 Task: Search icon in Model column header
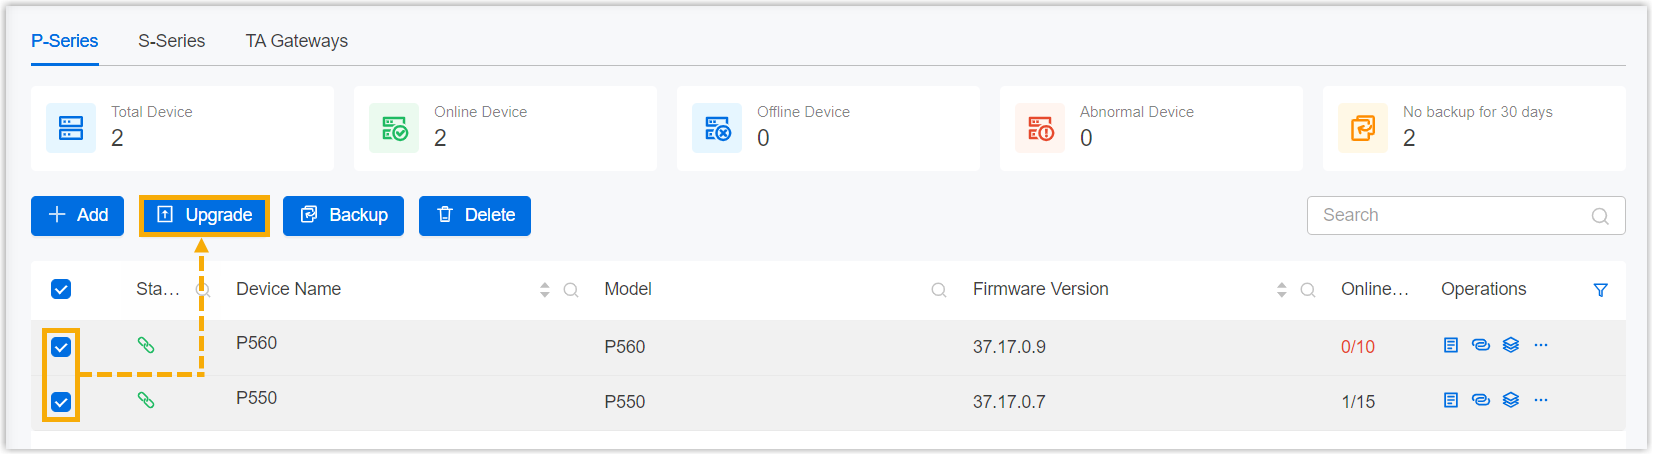point(939,290)
